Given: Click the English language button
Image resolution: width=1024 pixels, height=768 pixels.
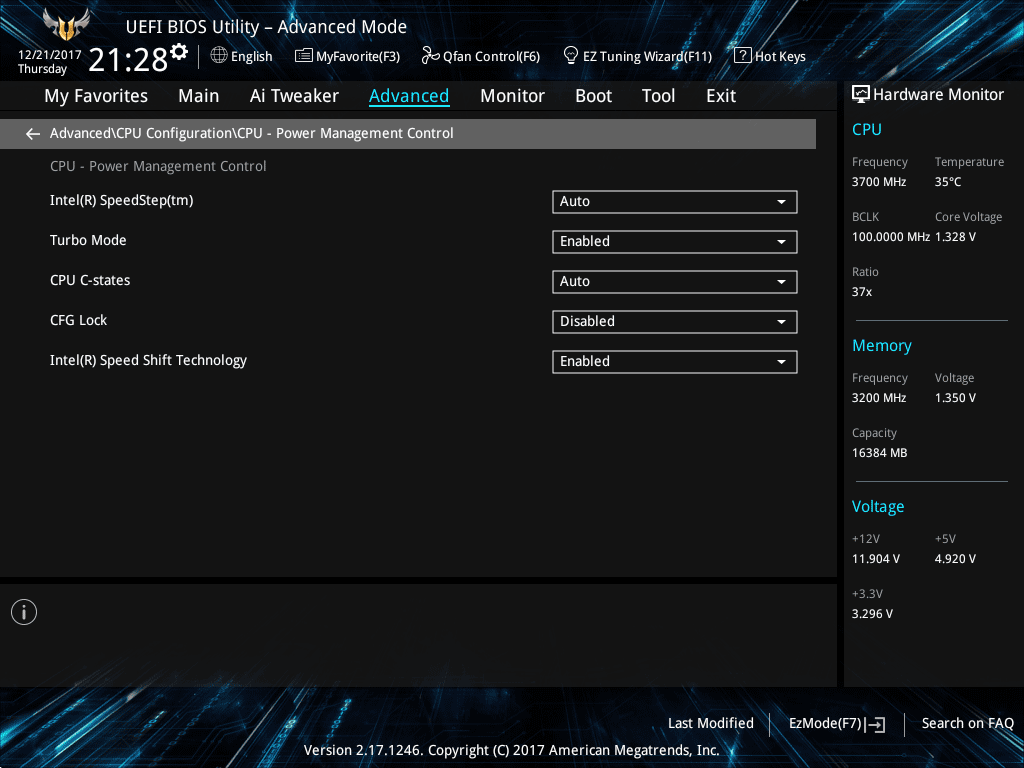Looking at the screenshot, I should coord(242,56).
